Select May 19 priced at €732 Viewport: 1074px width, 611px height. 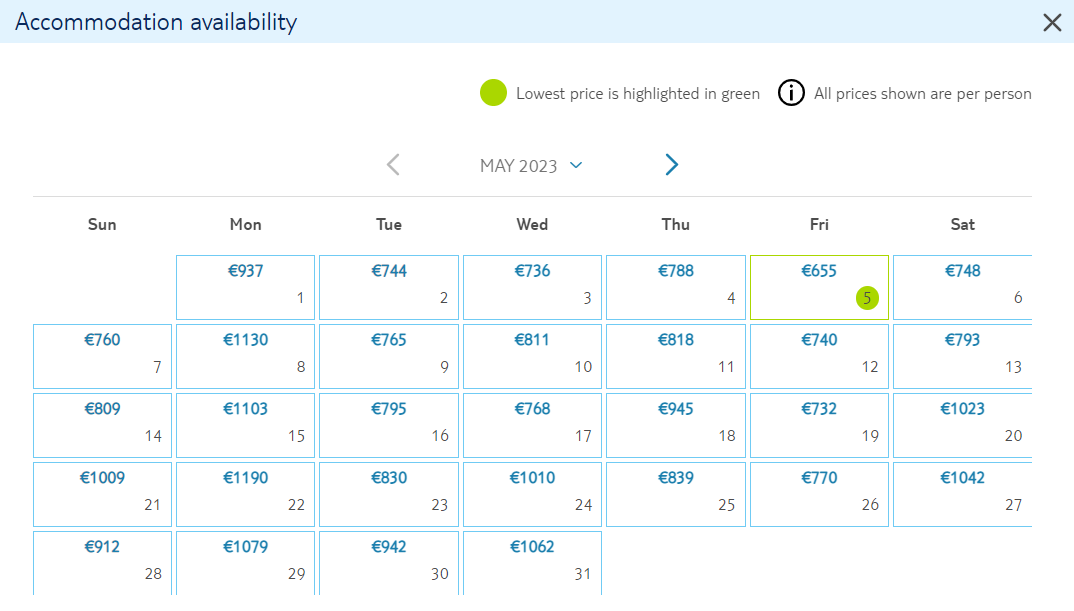[x=819, y=425]
